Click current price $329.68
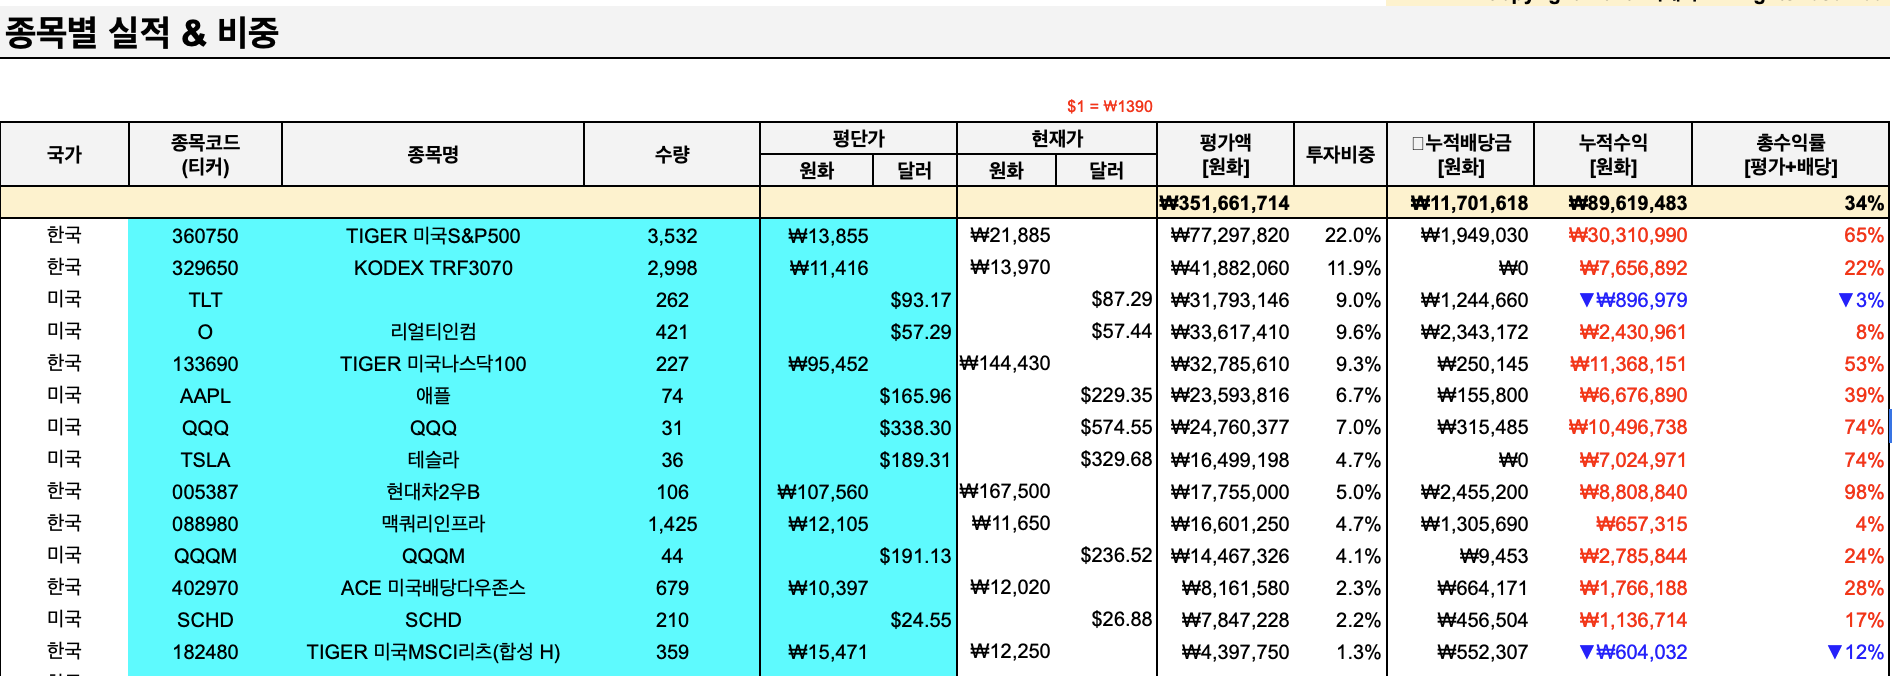The height and width of the screenshot is (676, 1892). [x=1116, y=459]
